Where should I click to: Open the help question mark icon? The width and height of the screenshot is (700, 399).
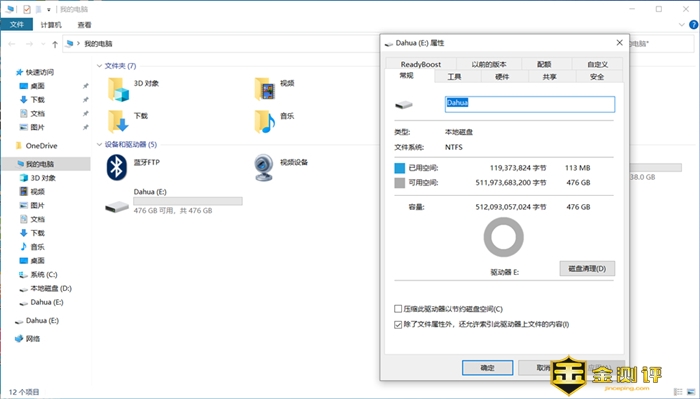tap(694, 25)
